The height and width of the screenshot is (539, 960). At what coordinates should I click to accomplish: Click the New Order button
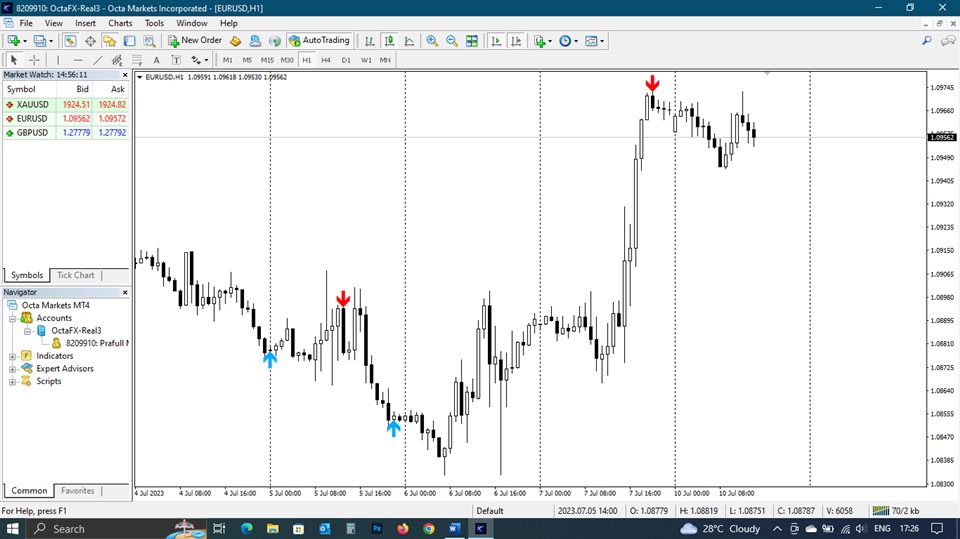[x=195, y=41]
